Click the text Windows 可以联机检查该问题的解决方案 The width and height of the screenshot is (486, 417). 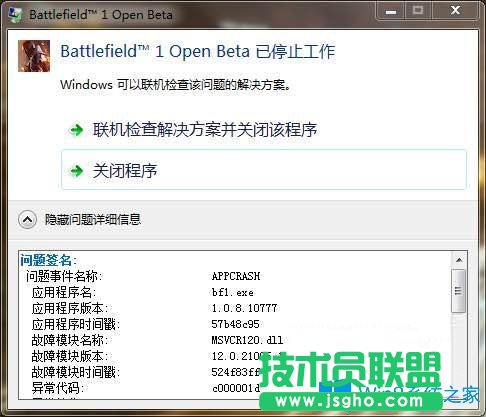(x=175, y=85)
